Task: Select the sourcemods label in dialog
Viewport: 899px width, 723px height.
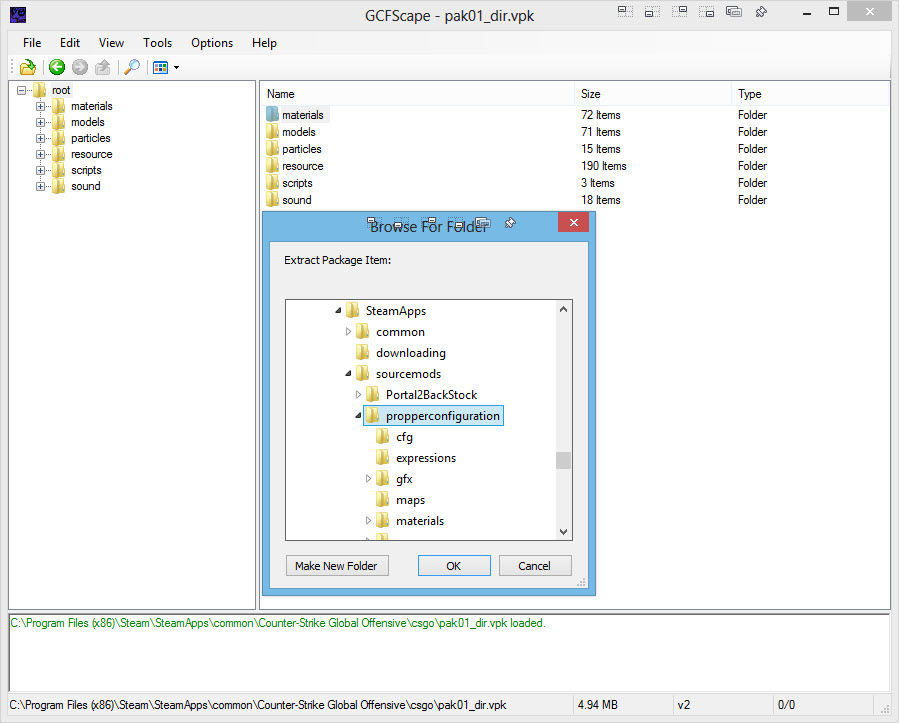Action: pyautogui.click(x=408, y=374)
